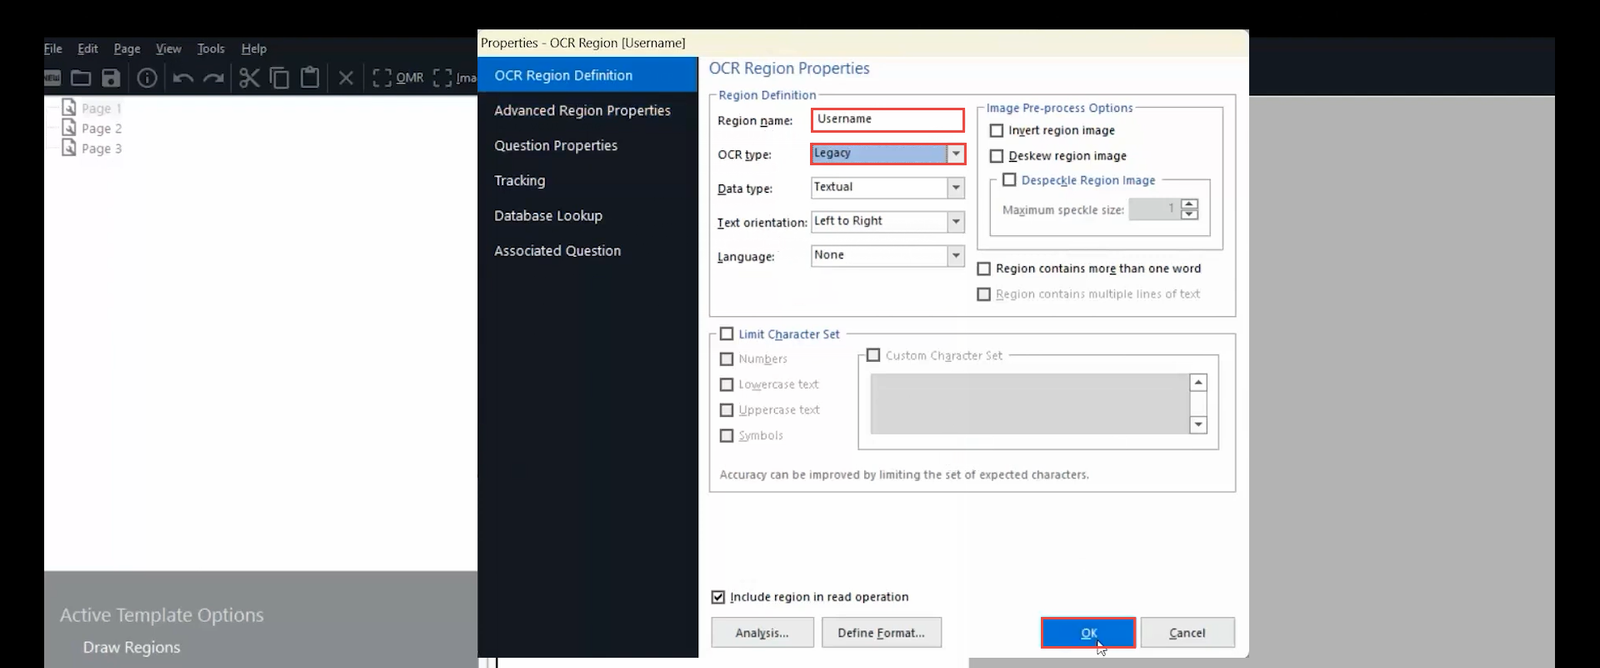
Task: Select Page 2 in the page tree
Action: coord(101,129)
